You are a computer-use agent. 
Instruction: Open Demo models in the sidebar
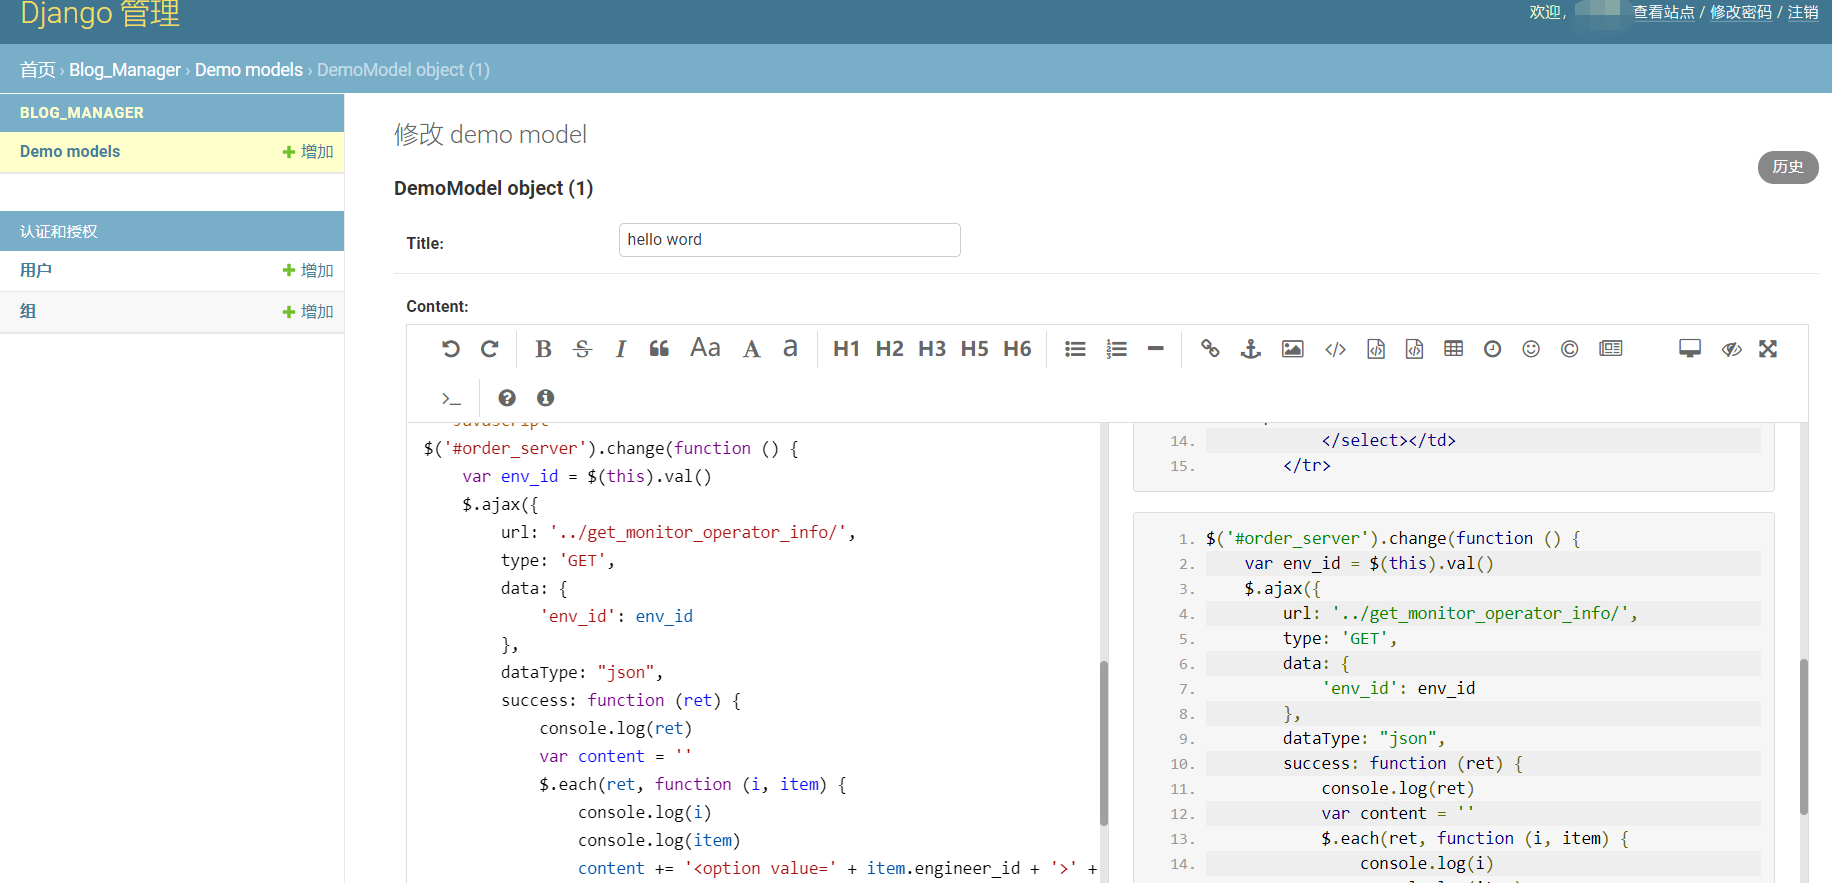(70, 152)
